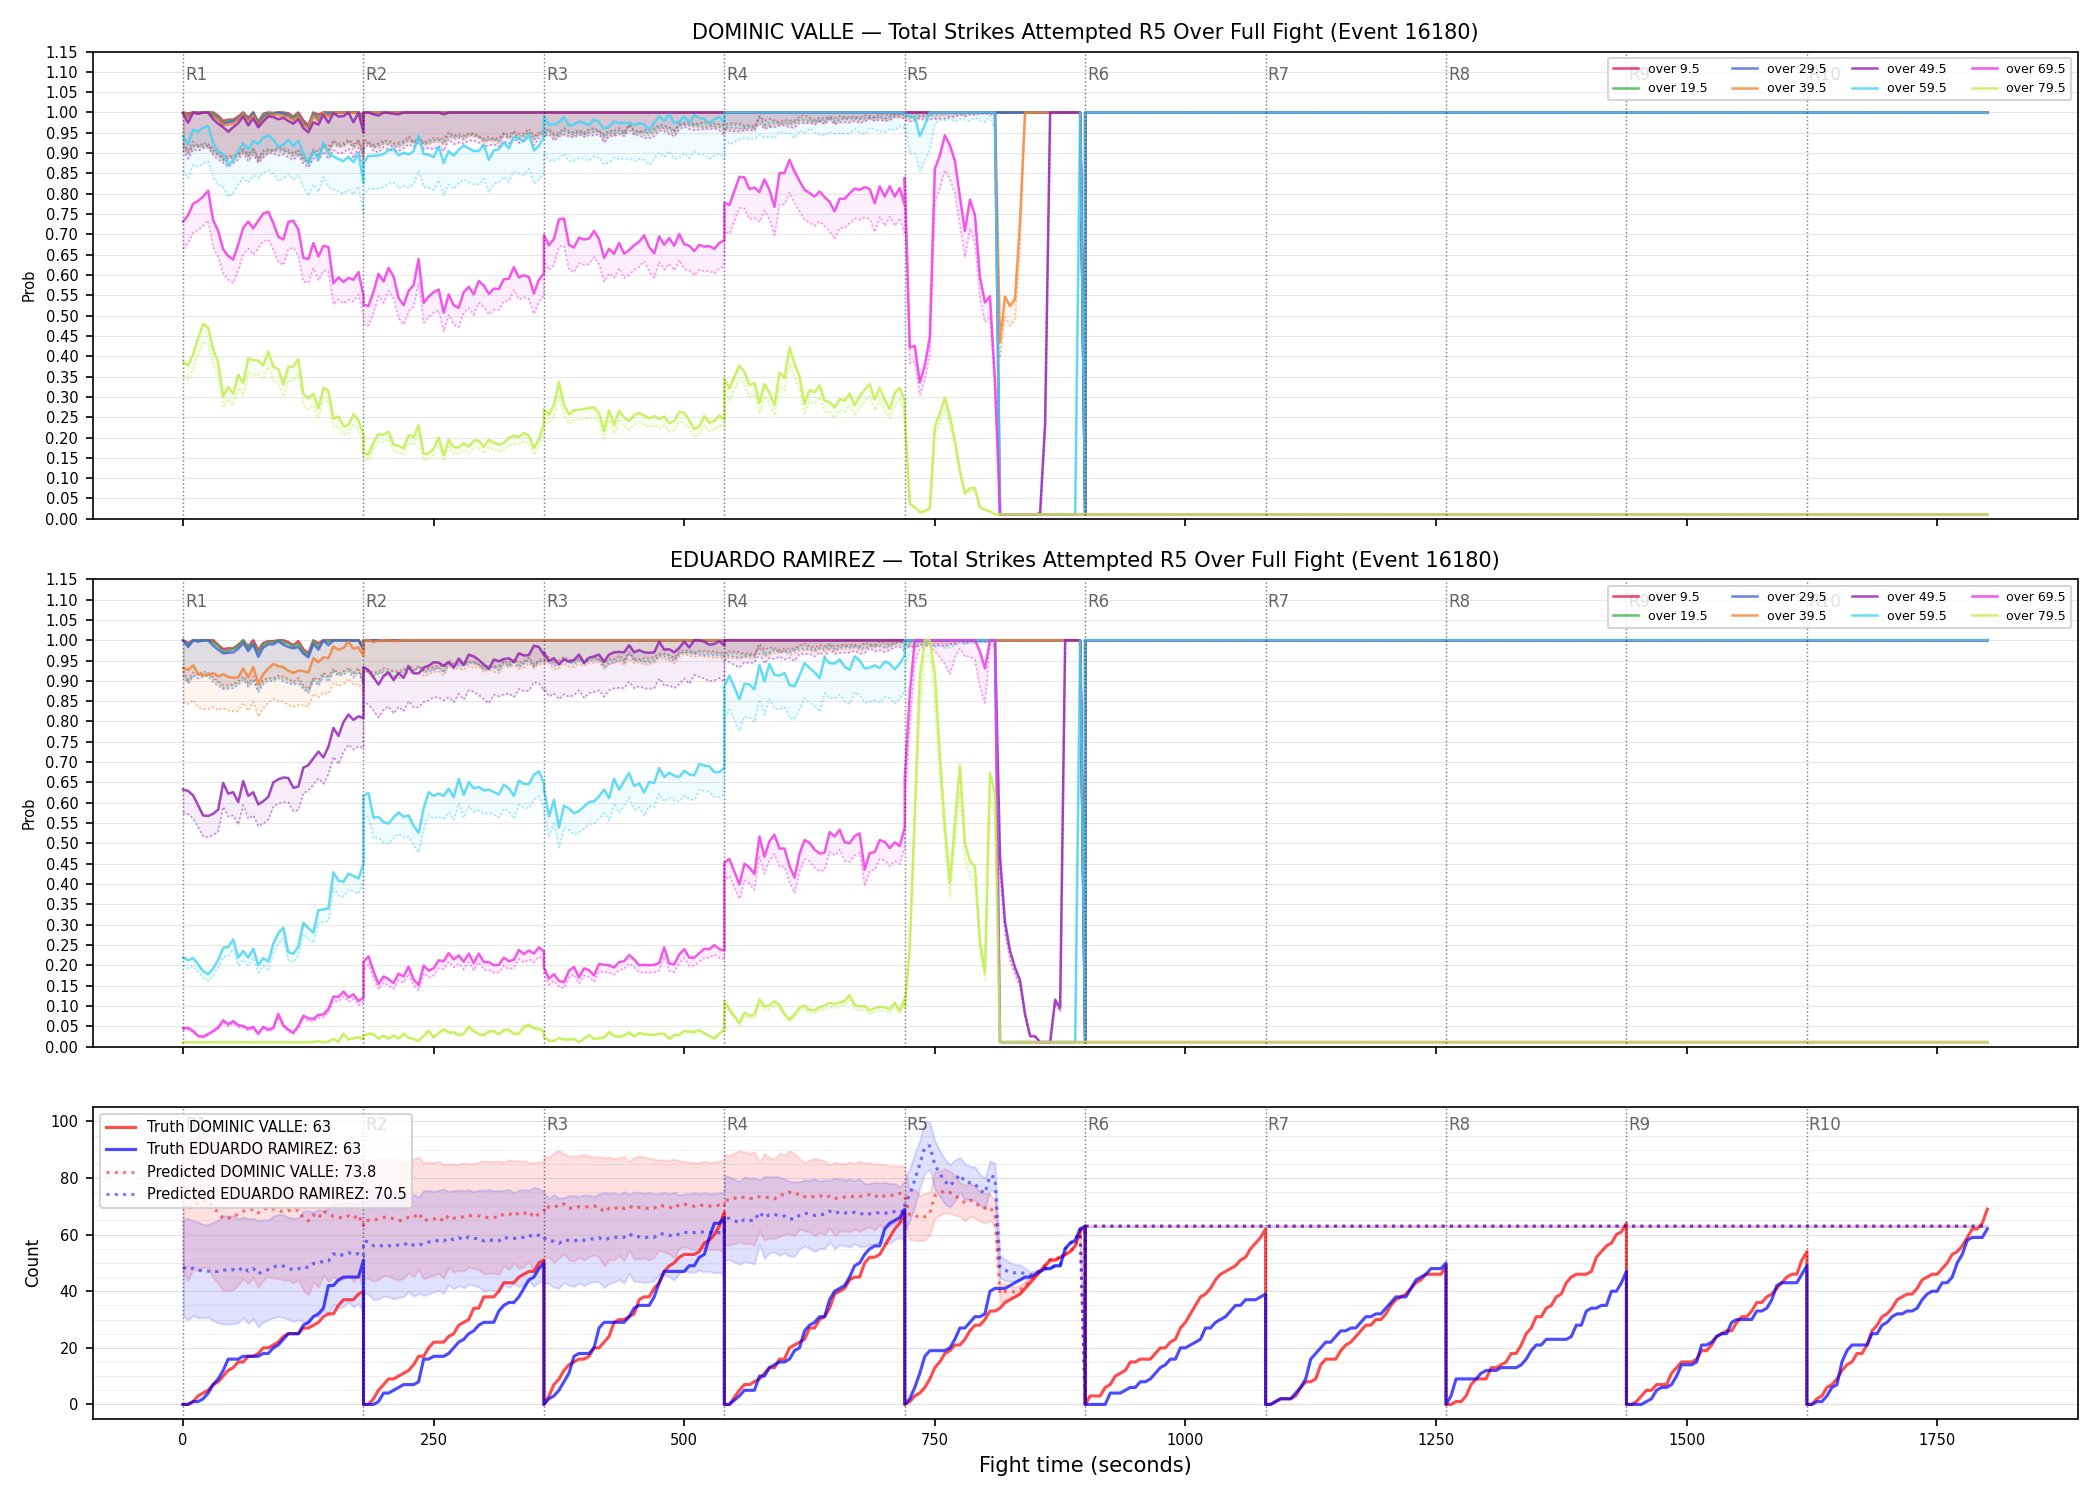Select 'Predicted EDUARDO RAMIREZ: 70.5' legend item
Image resolution: width=2100 pixels, height=1500 pixels.
(255, 1194)
